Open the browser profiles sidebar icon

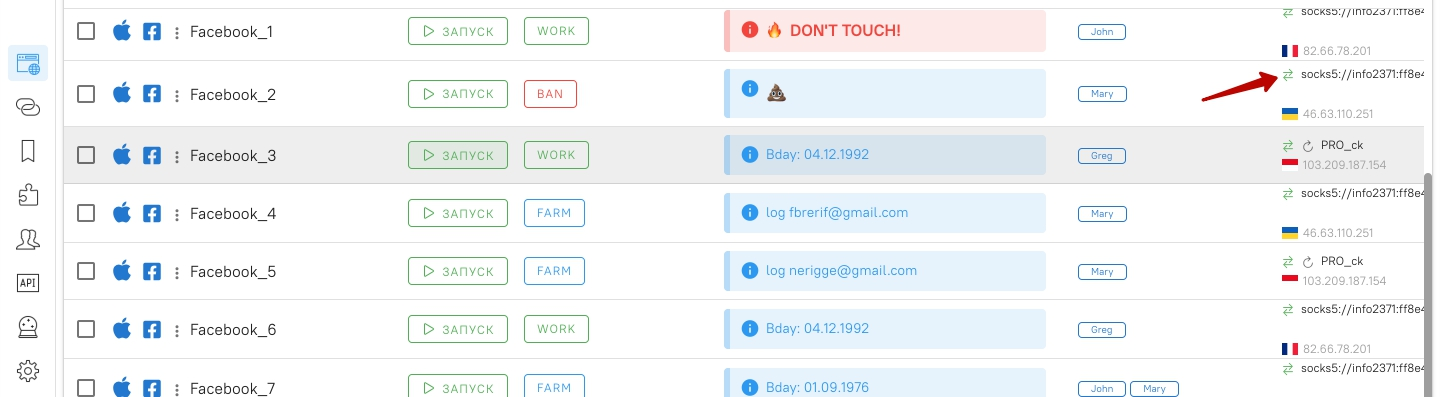pos(28,64)
